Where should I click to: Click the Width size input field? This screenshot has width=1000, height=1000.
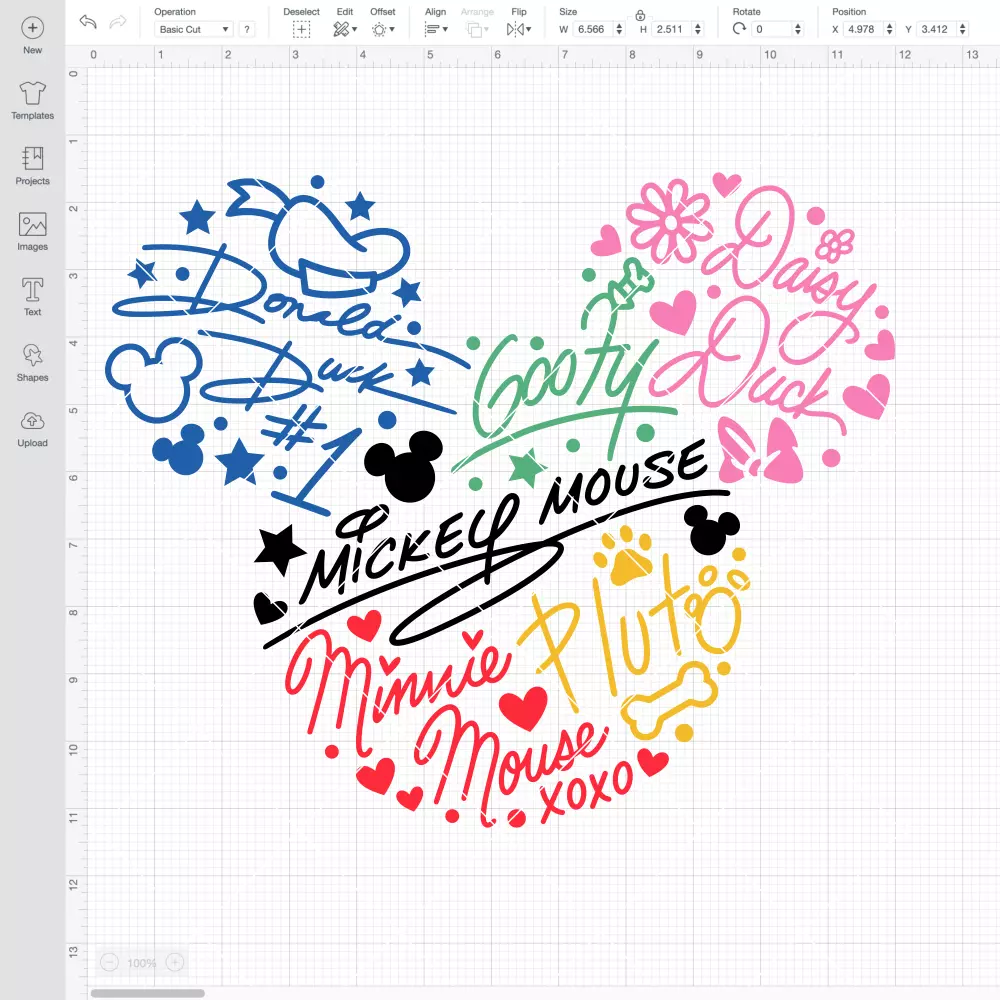pyautogui.click(x=594, y=29)
